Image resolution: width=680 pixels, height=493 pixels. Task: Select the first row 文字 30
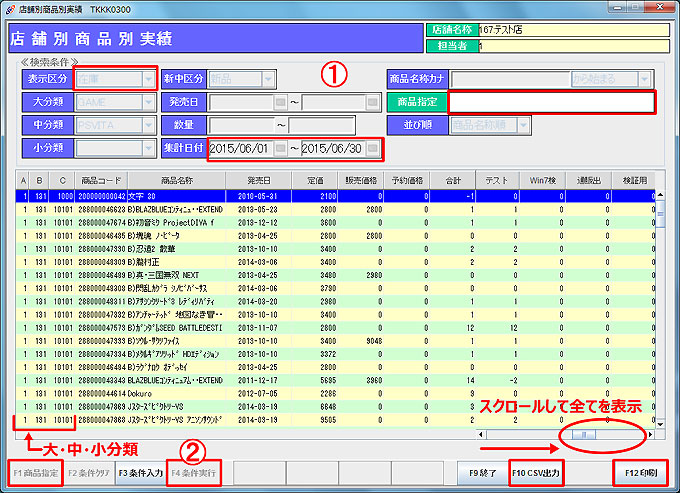click(x=200, y=197)
